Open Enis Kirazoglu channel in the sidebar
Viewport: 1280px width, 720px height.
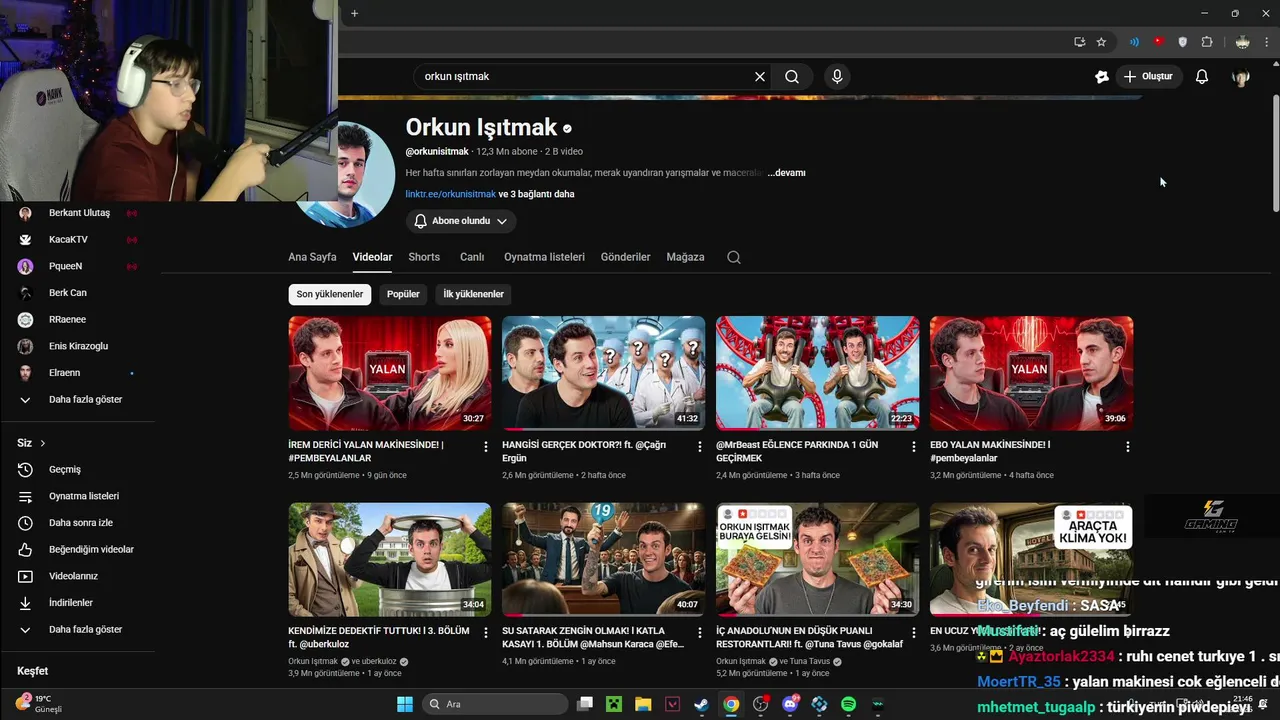(78, 346)
